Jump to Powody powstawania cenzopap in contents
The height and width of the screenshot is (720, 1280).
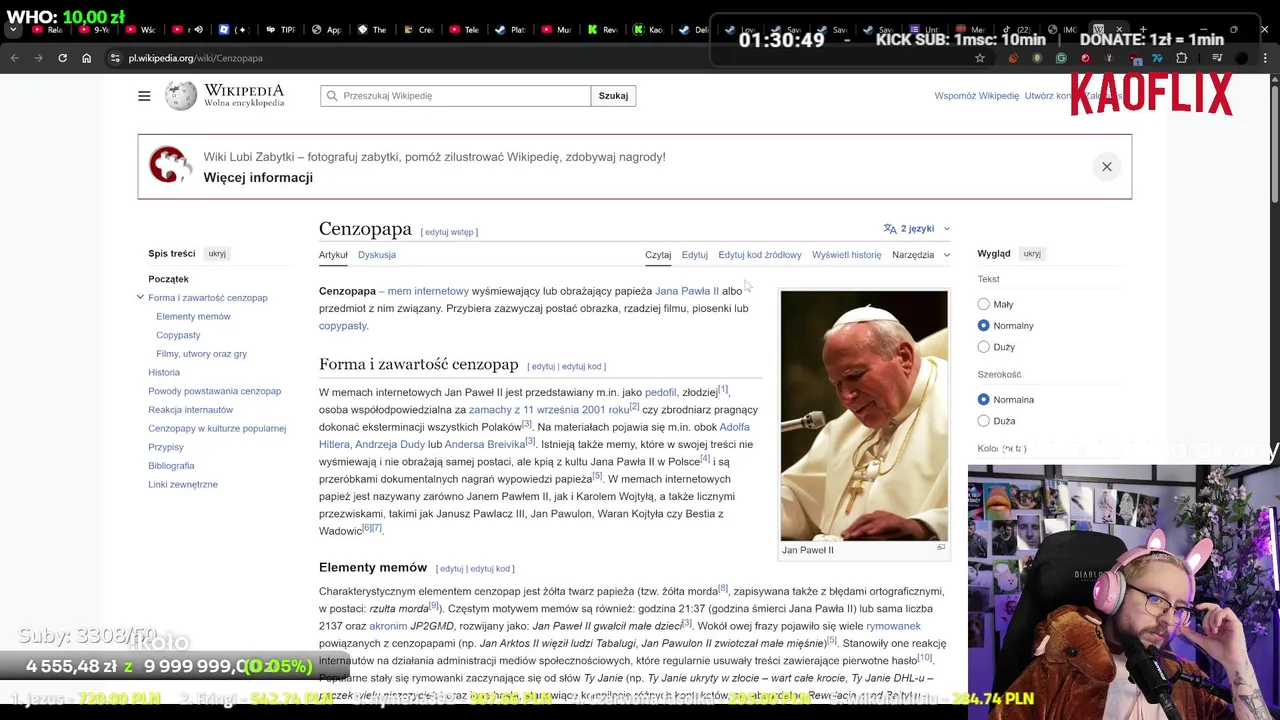pyautogui.click(x=214, y=391)
